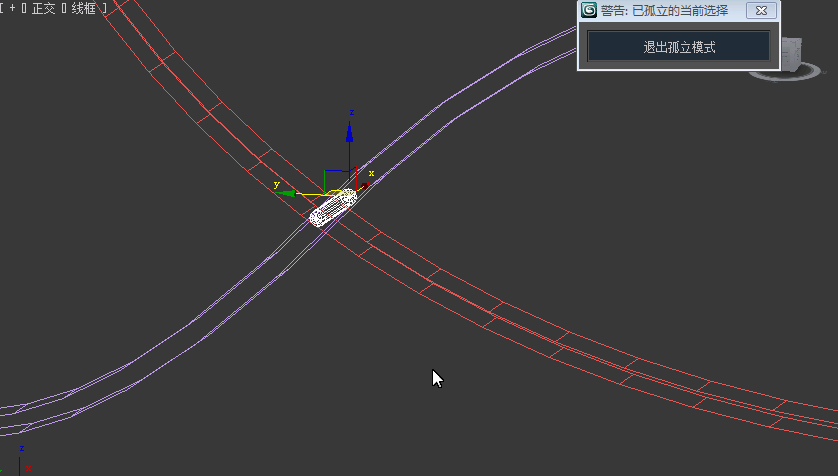The image size is (838, 476).
Task: Select the green Y axis gizmo arrow
Action: (x=288, y=193)
